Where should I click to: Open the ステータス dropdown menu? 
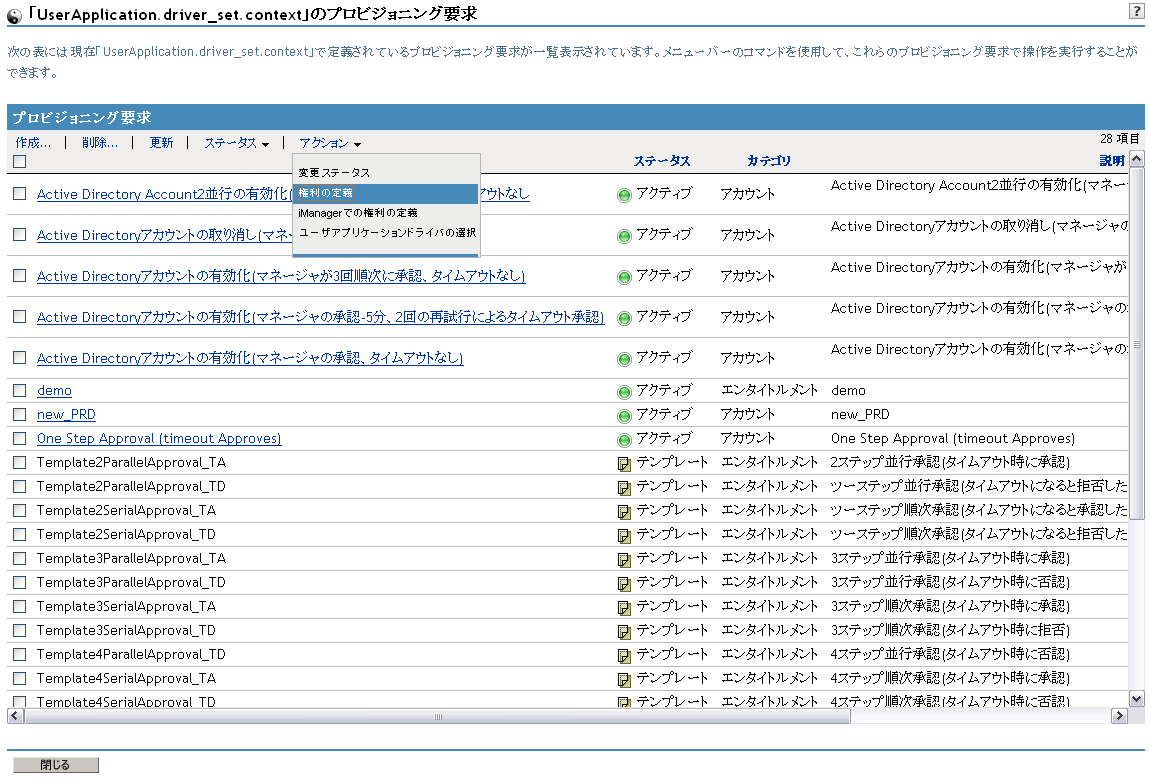[236, 143]
